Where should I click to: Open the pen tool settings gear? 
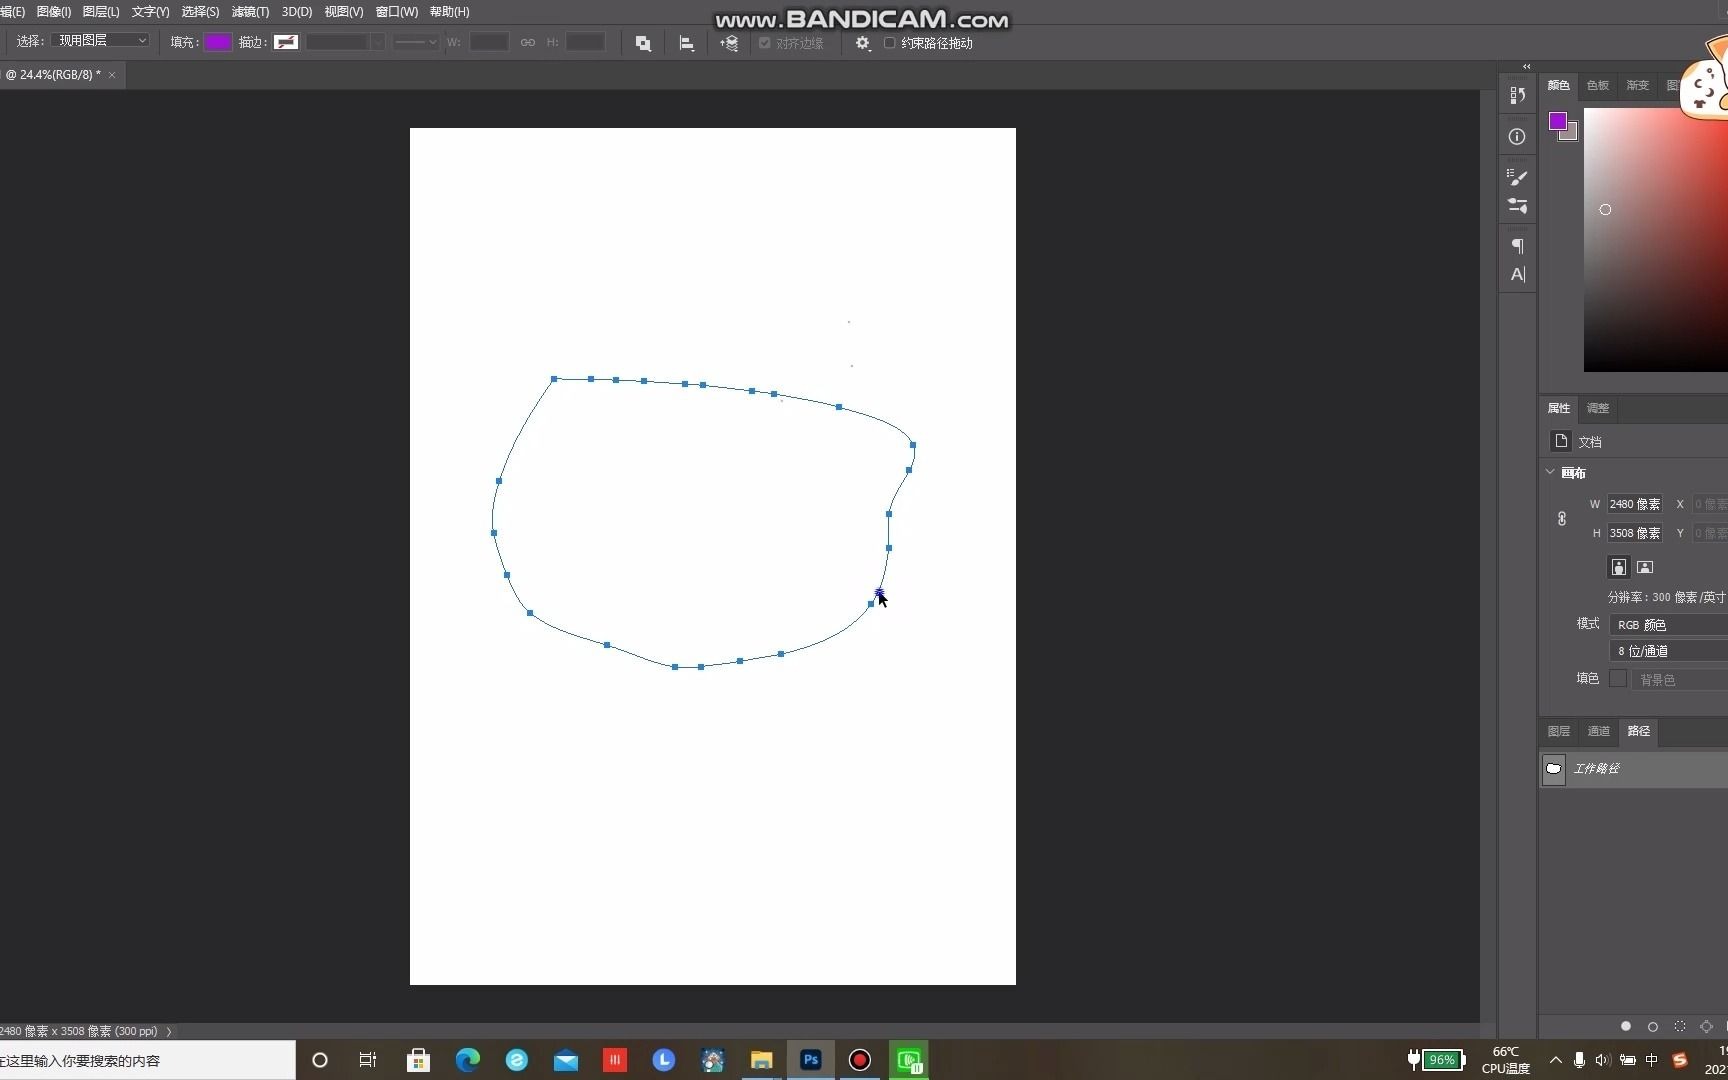click(861, 43)
